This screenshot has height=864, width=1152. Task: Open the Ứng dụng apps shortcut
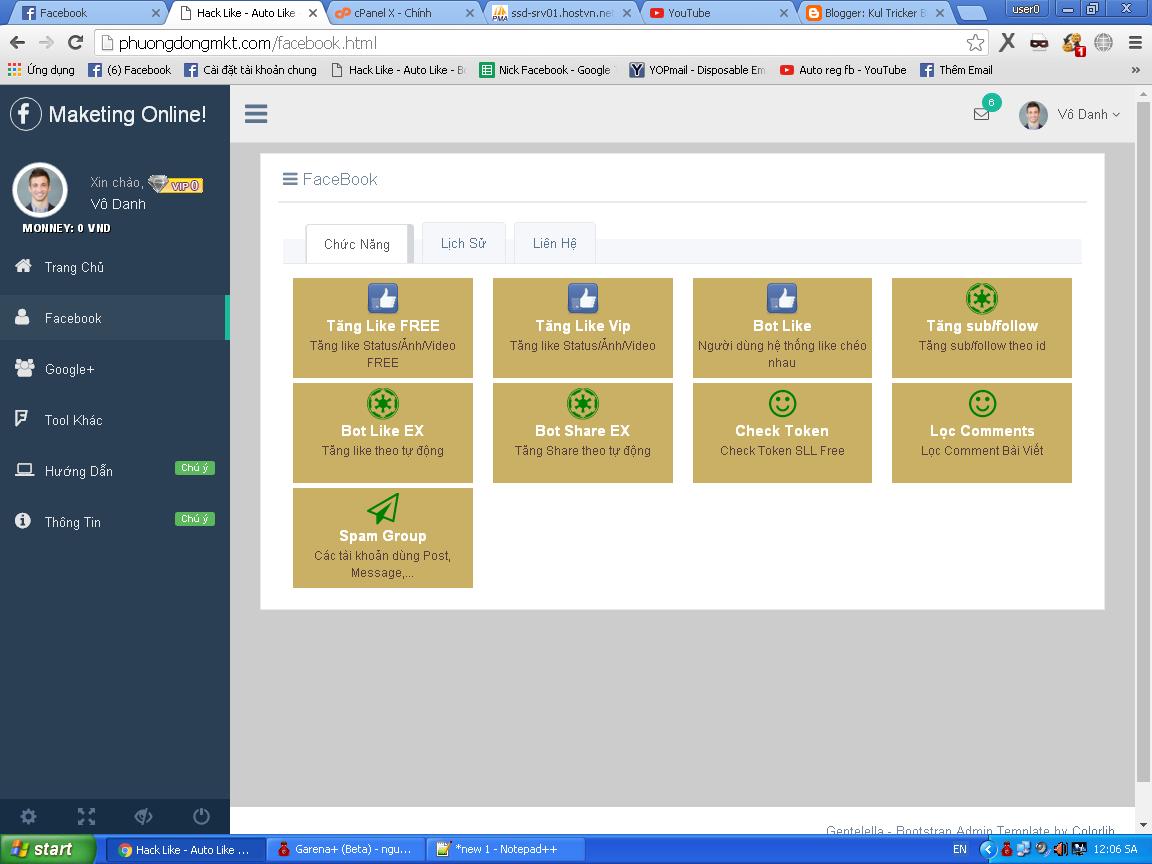pos(41,70)
